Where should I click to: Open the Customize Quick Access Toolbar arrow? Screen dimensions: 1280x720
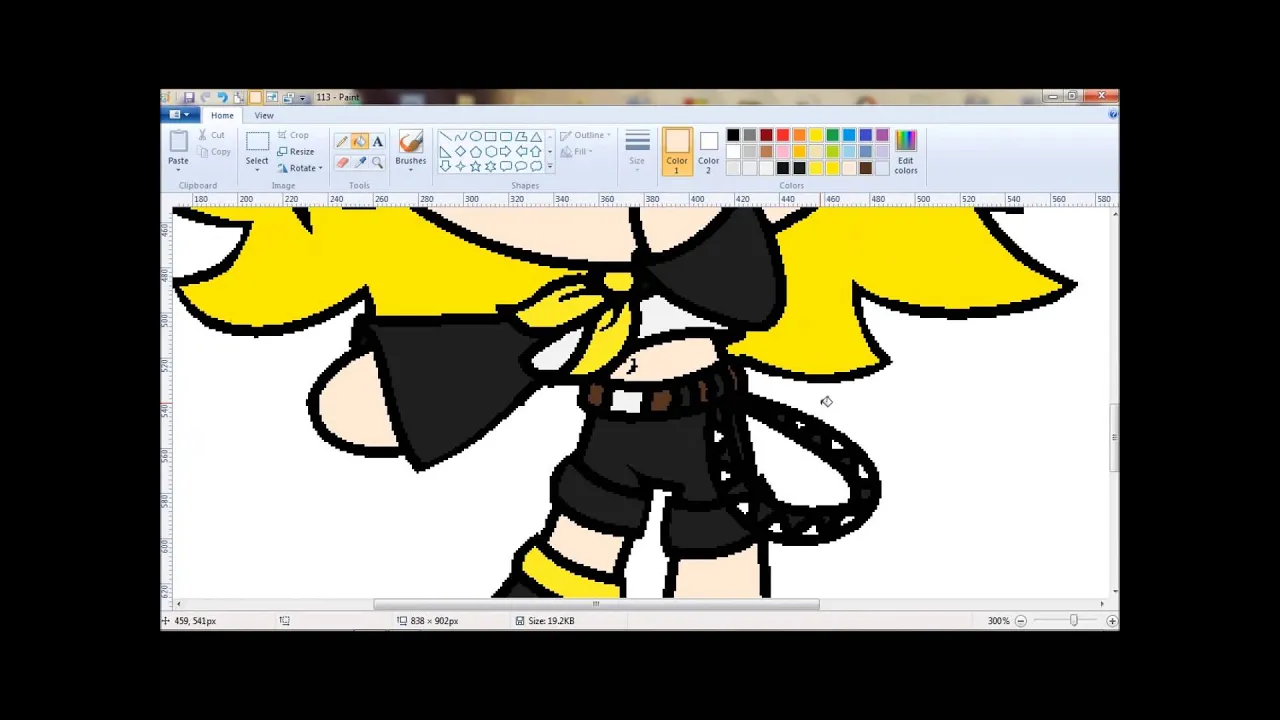(x=302, y=98)
